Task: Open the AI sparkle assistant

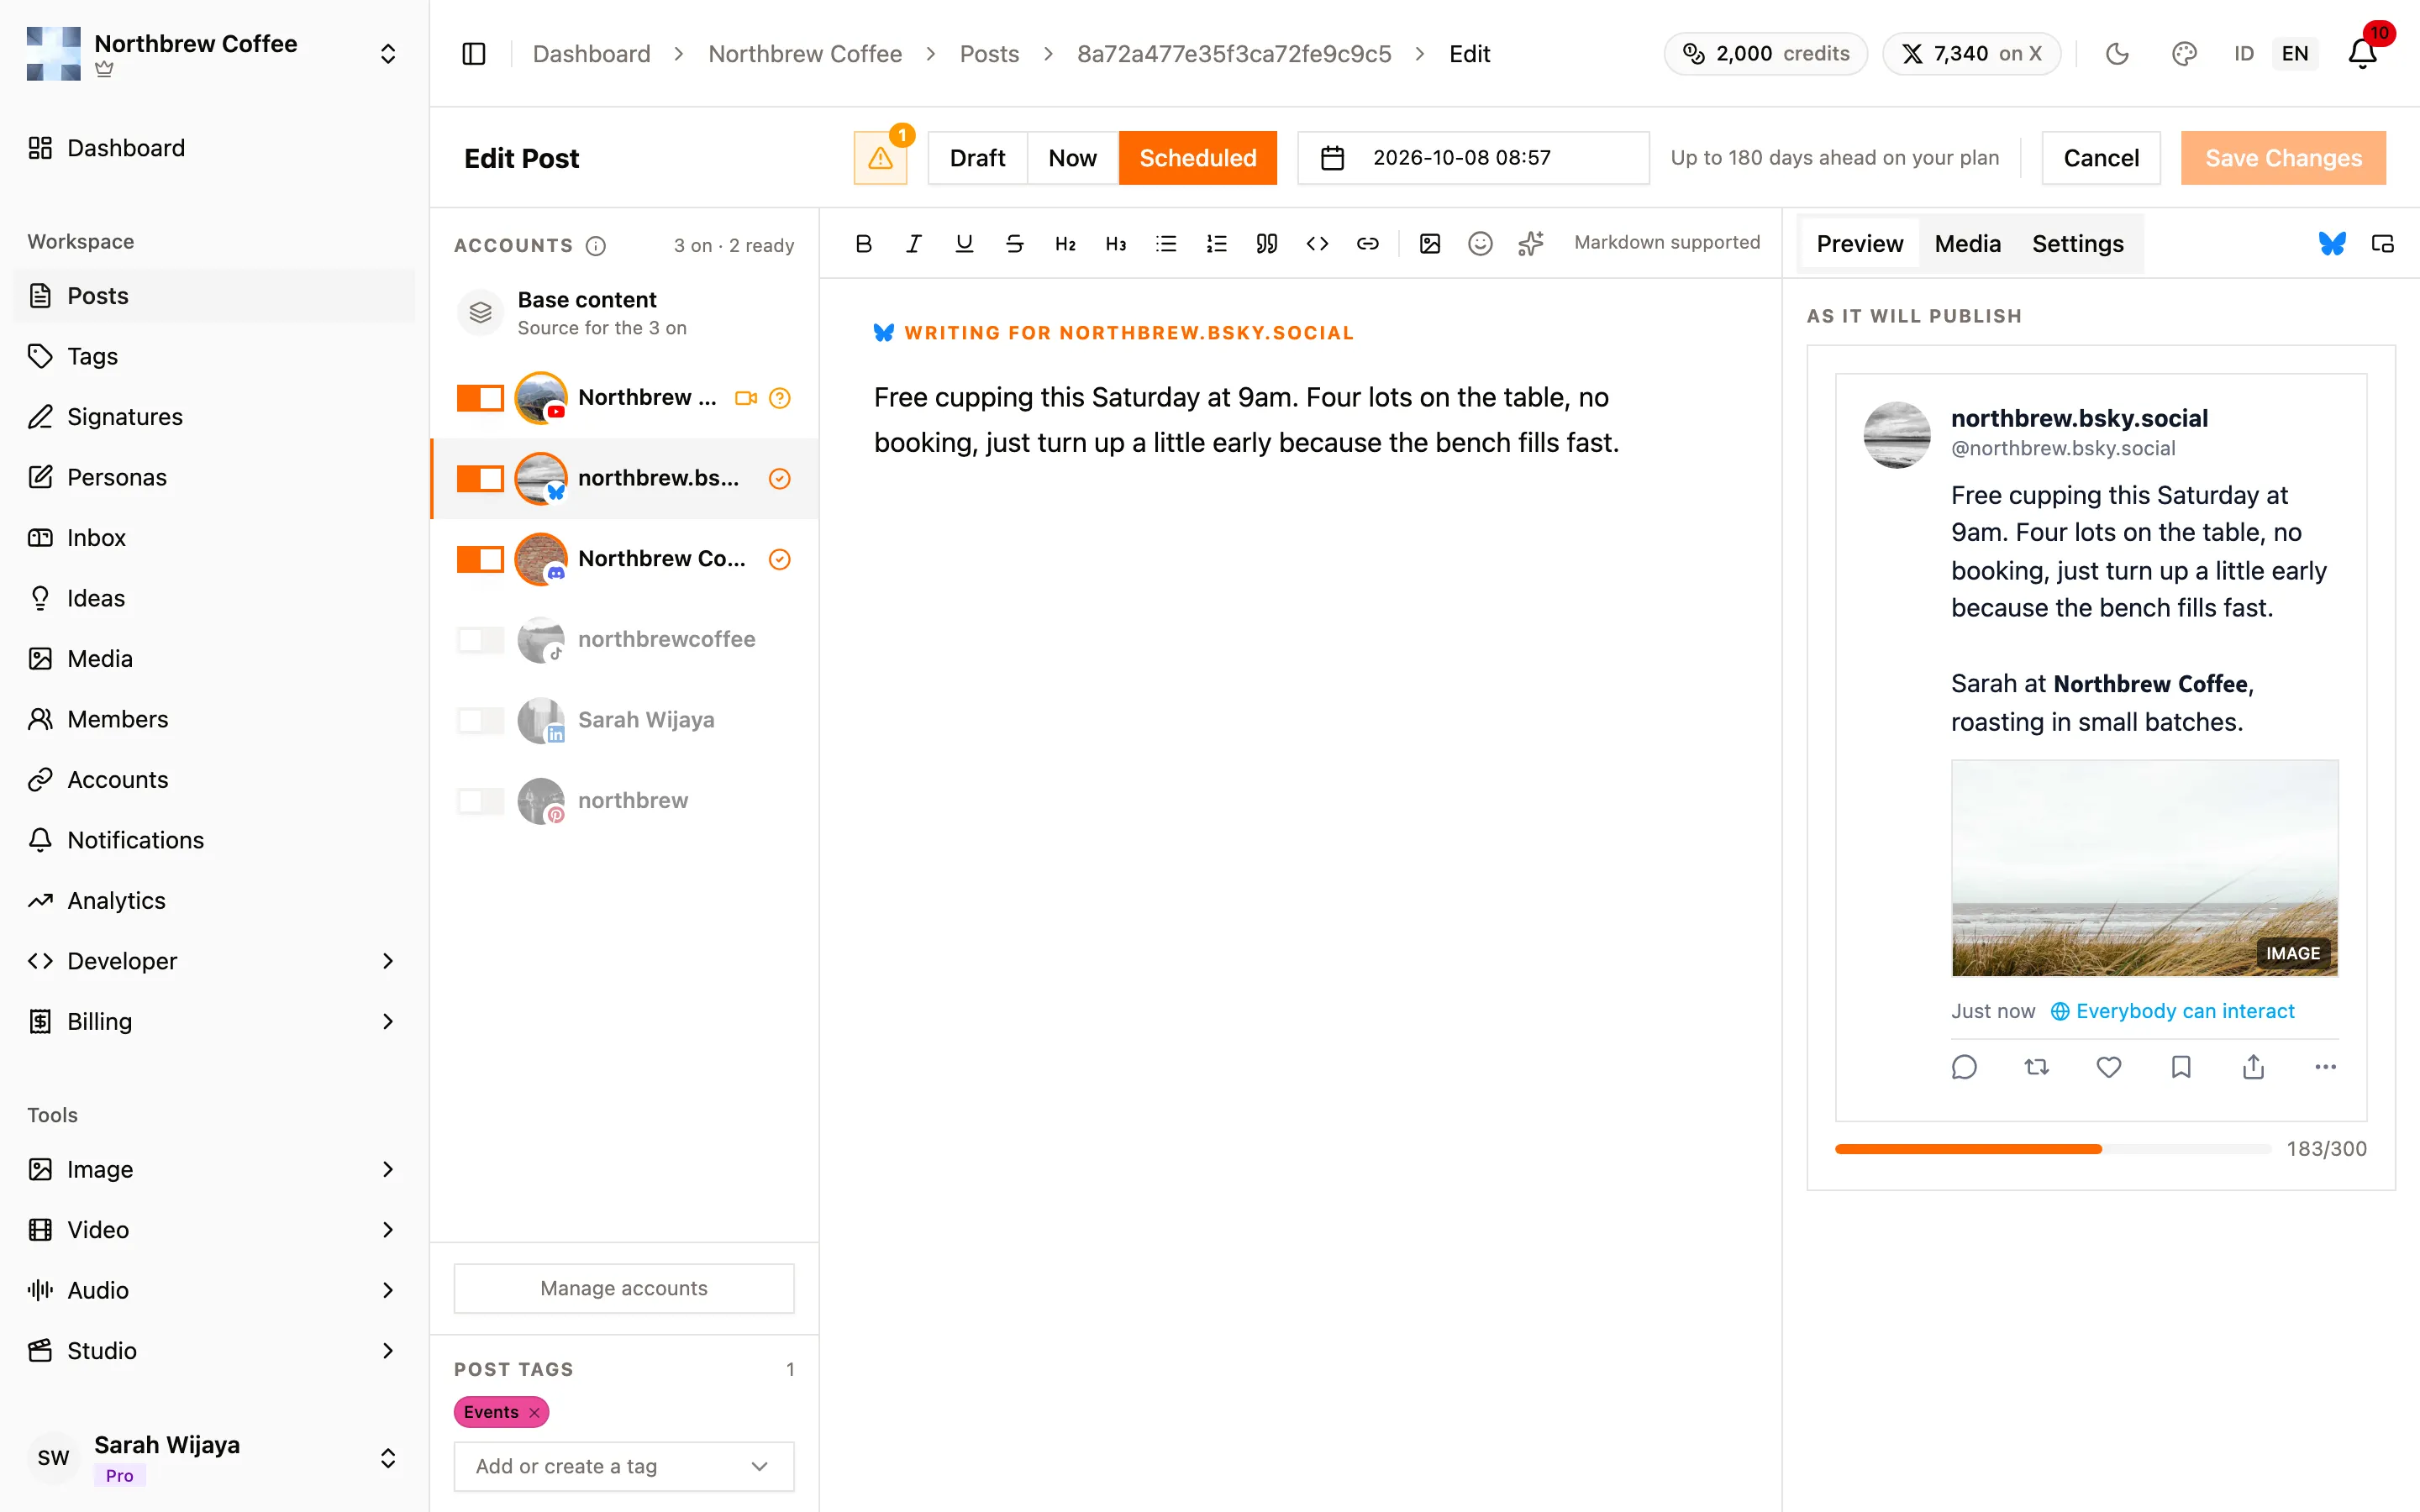Action: [x=1531, y=243]
